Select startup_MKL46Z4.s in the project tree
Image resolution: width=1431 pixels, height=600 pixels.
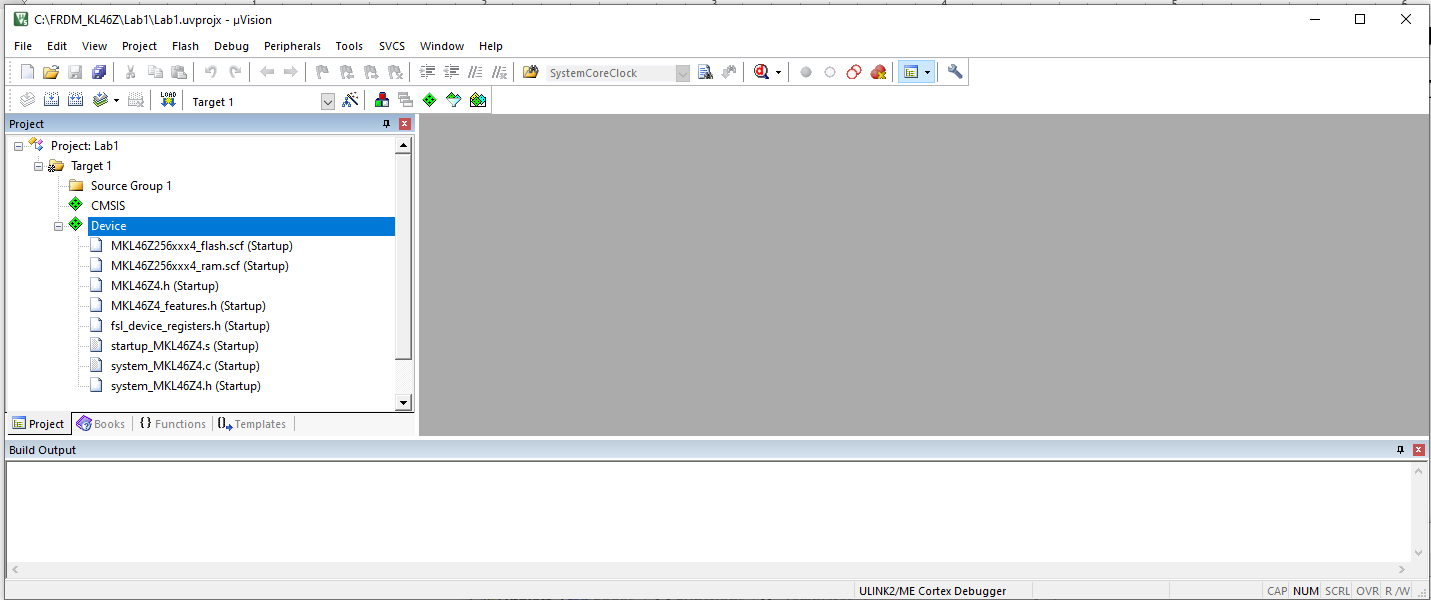tap(184, 346)
